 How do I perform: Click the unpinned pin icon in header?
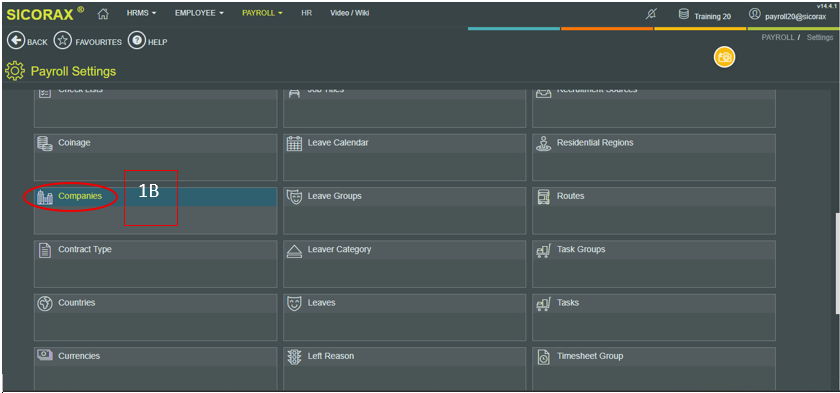click(650, 15)
